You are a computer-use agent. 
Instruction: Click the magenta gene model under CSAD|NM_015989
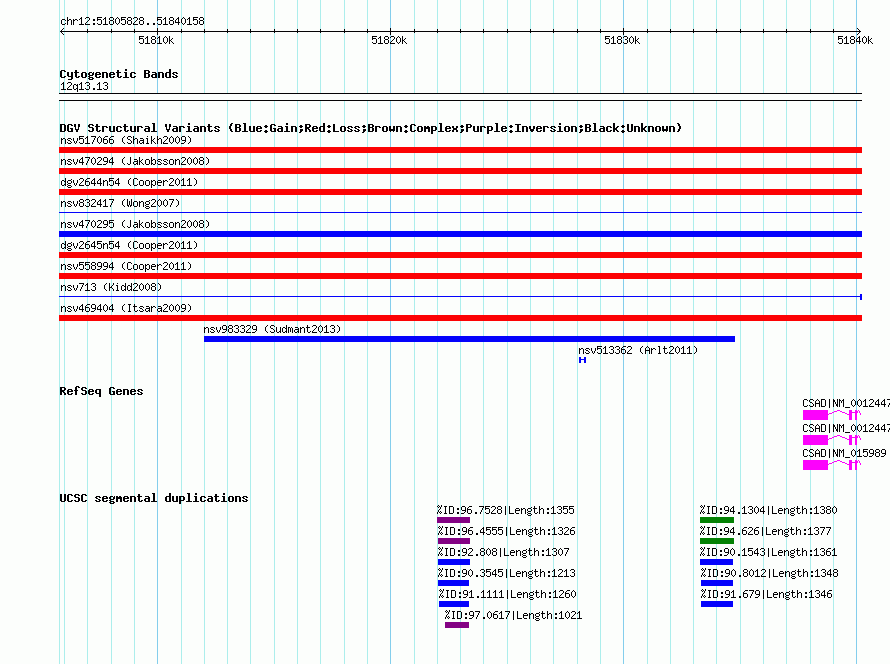click(x=832, y=465)
